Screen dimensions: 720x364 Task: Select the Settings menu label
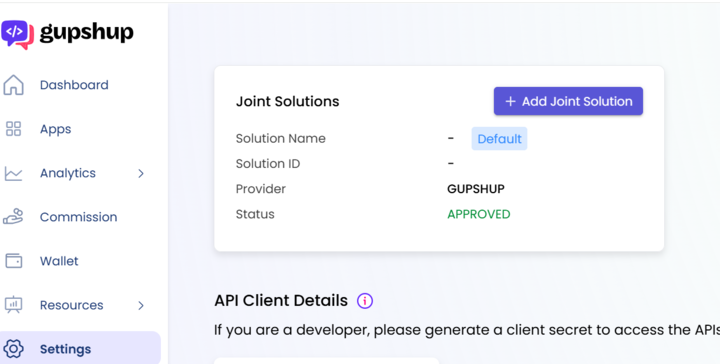click(x=66, y=349)
